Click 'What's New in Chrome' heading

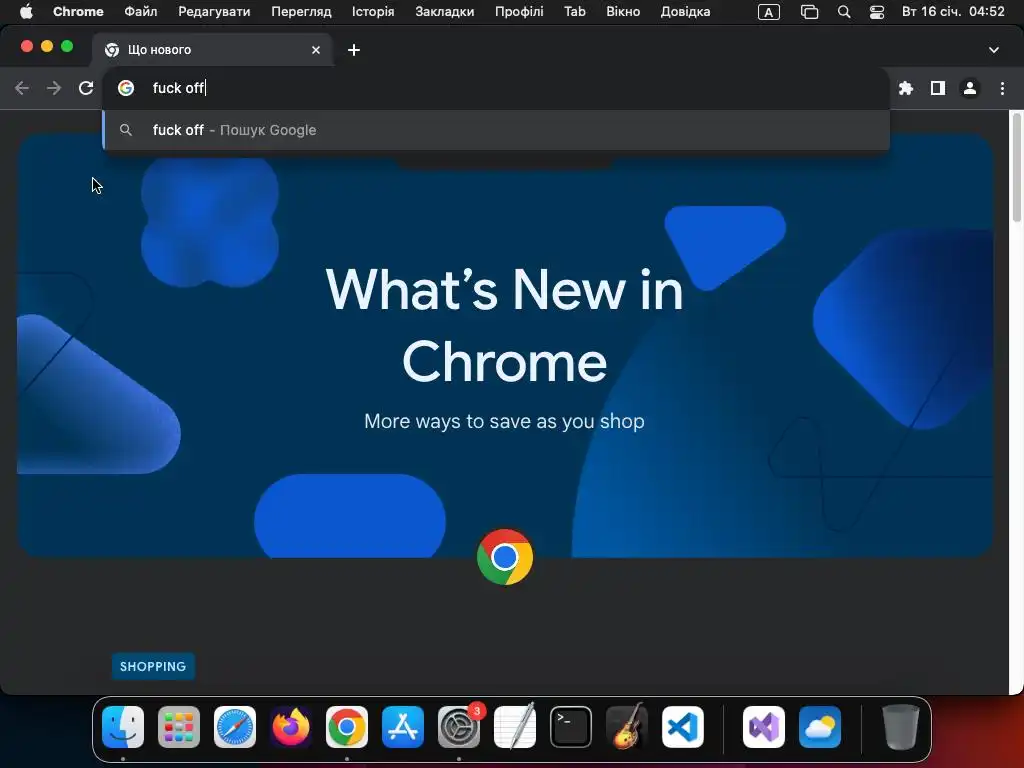(x=504, y=325)
